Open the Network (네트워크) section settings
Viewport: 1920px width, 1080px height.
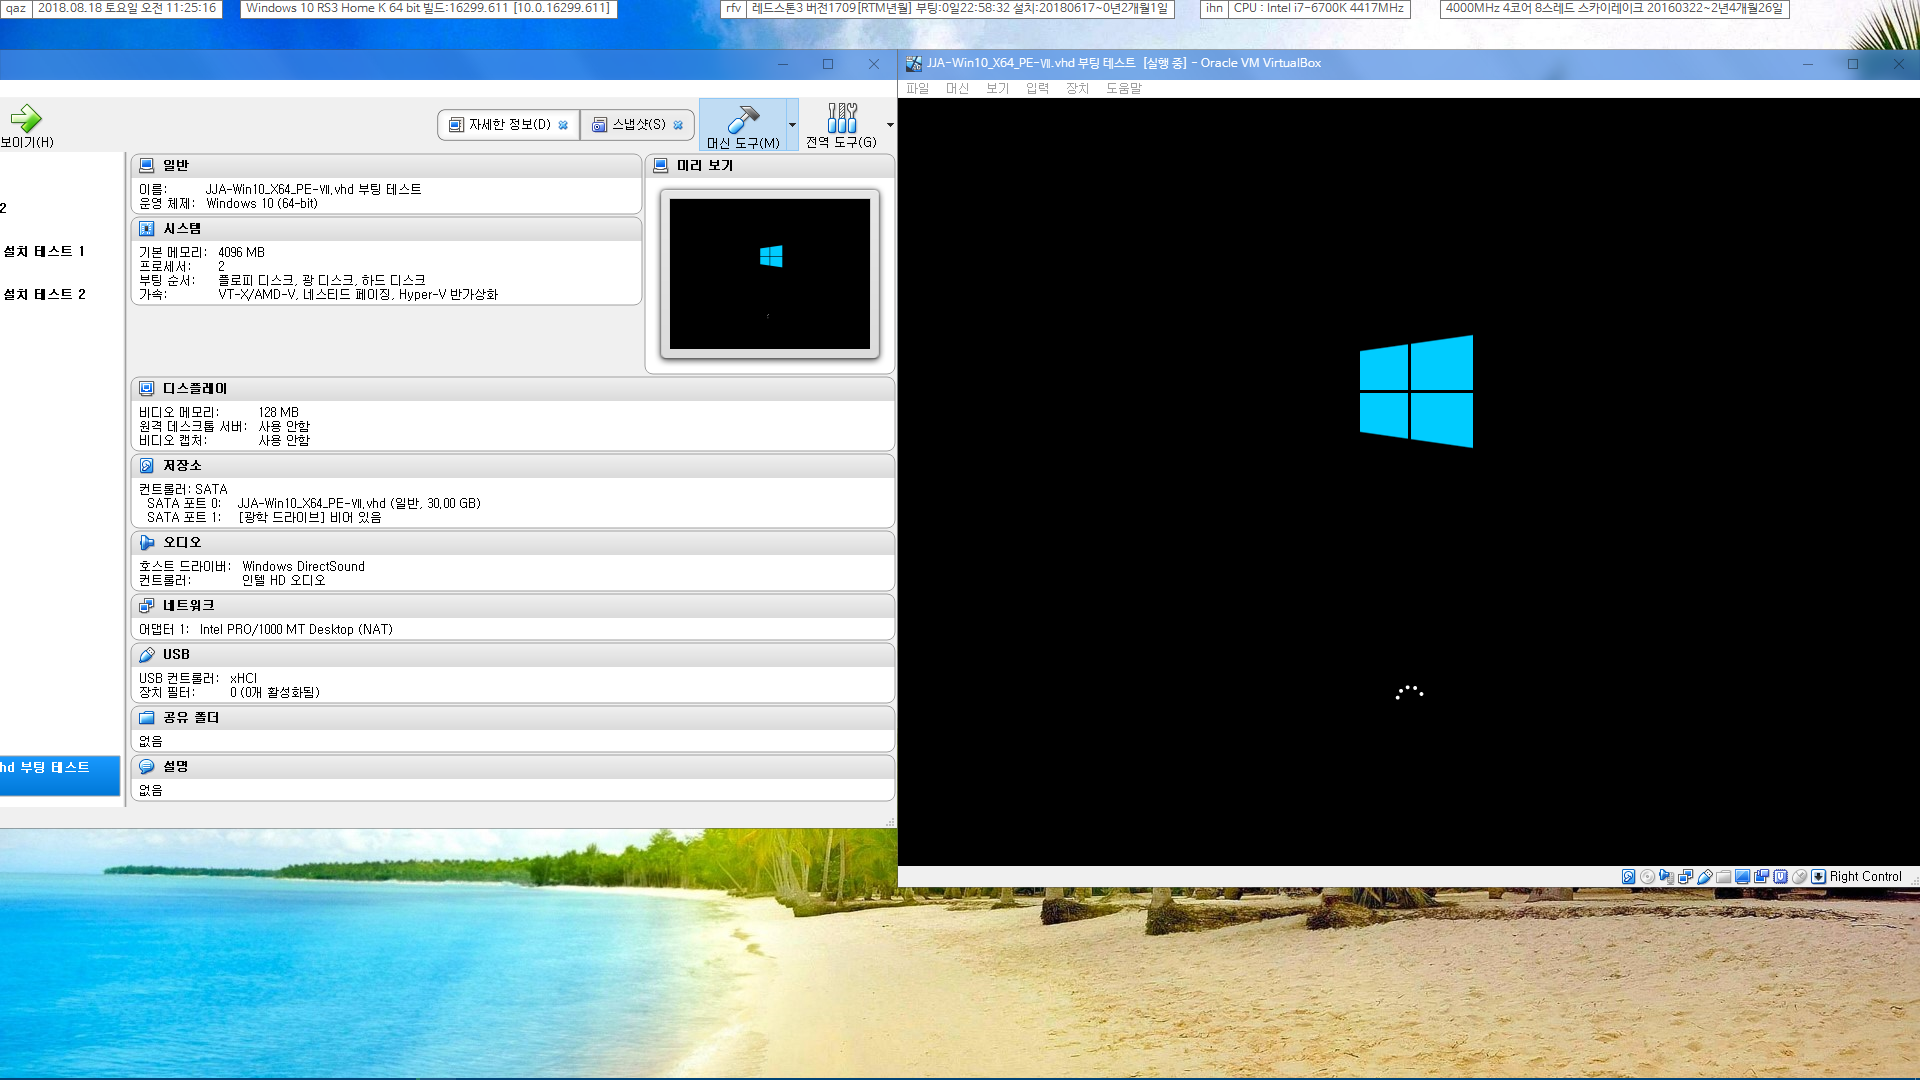click(x=188, y=605)
